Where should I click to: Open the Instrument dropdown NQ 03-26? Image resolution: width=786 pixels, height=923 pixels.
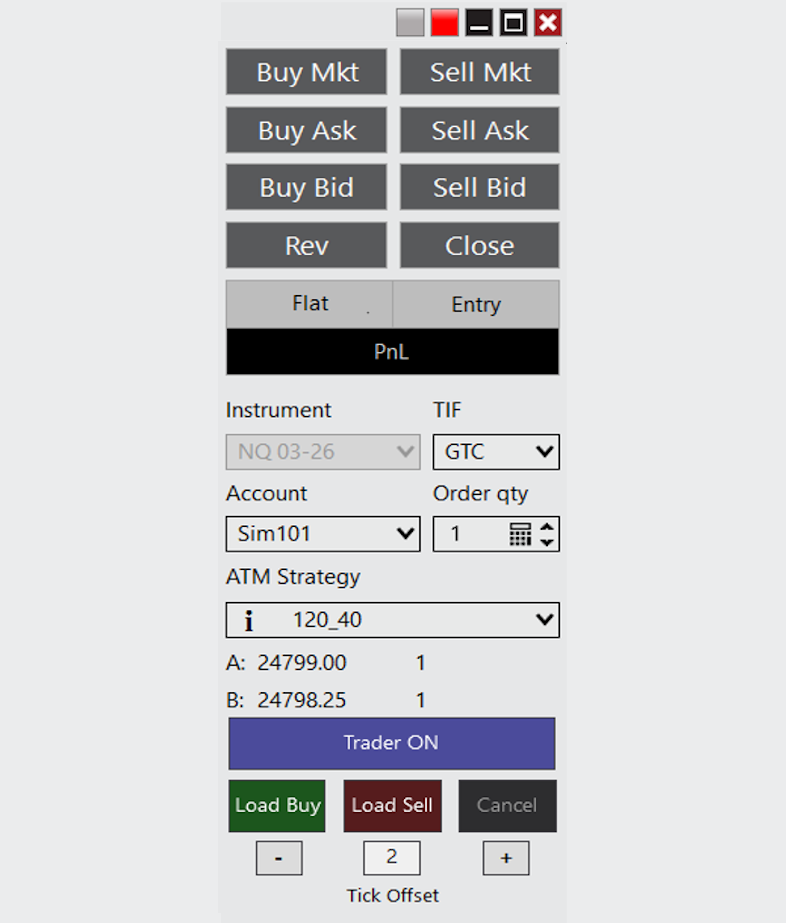coord(322,452)
